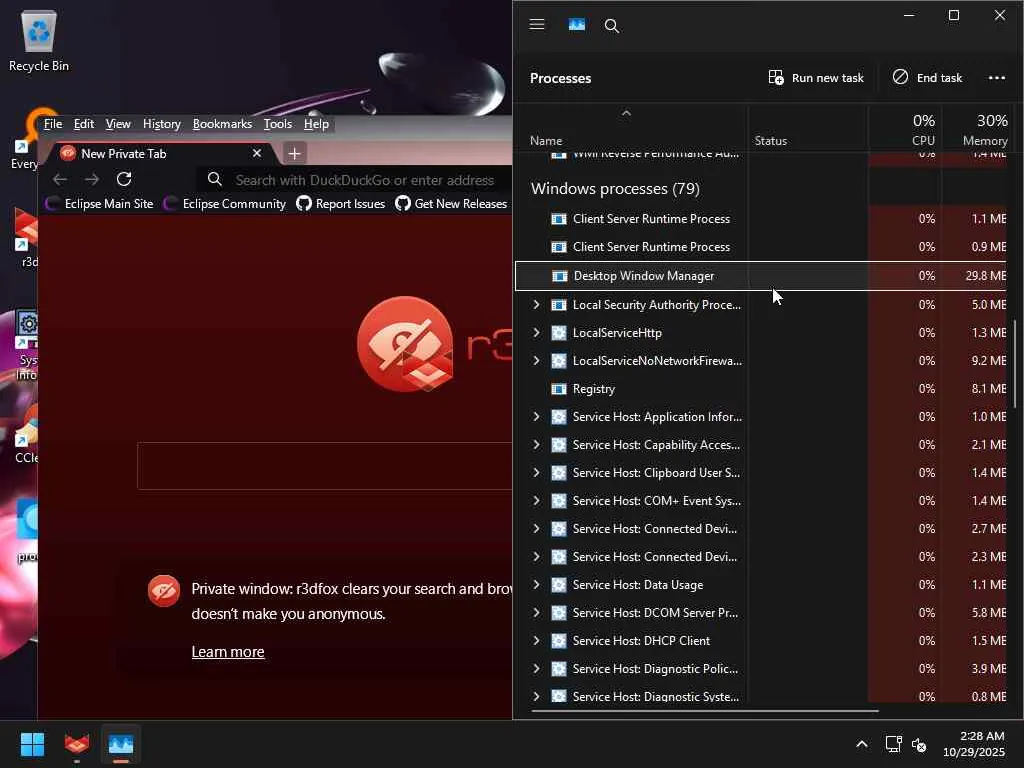The width and height of the screenshot is (1024, 768).
Task: Click the browser Forward arrow
Action: (x=92, y=180)
